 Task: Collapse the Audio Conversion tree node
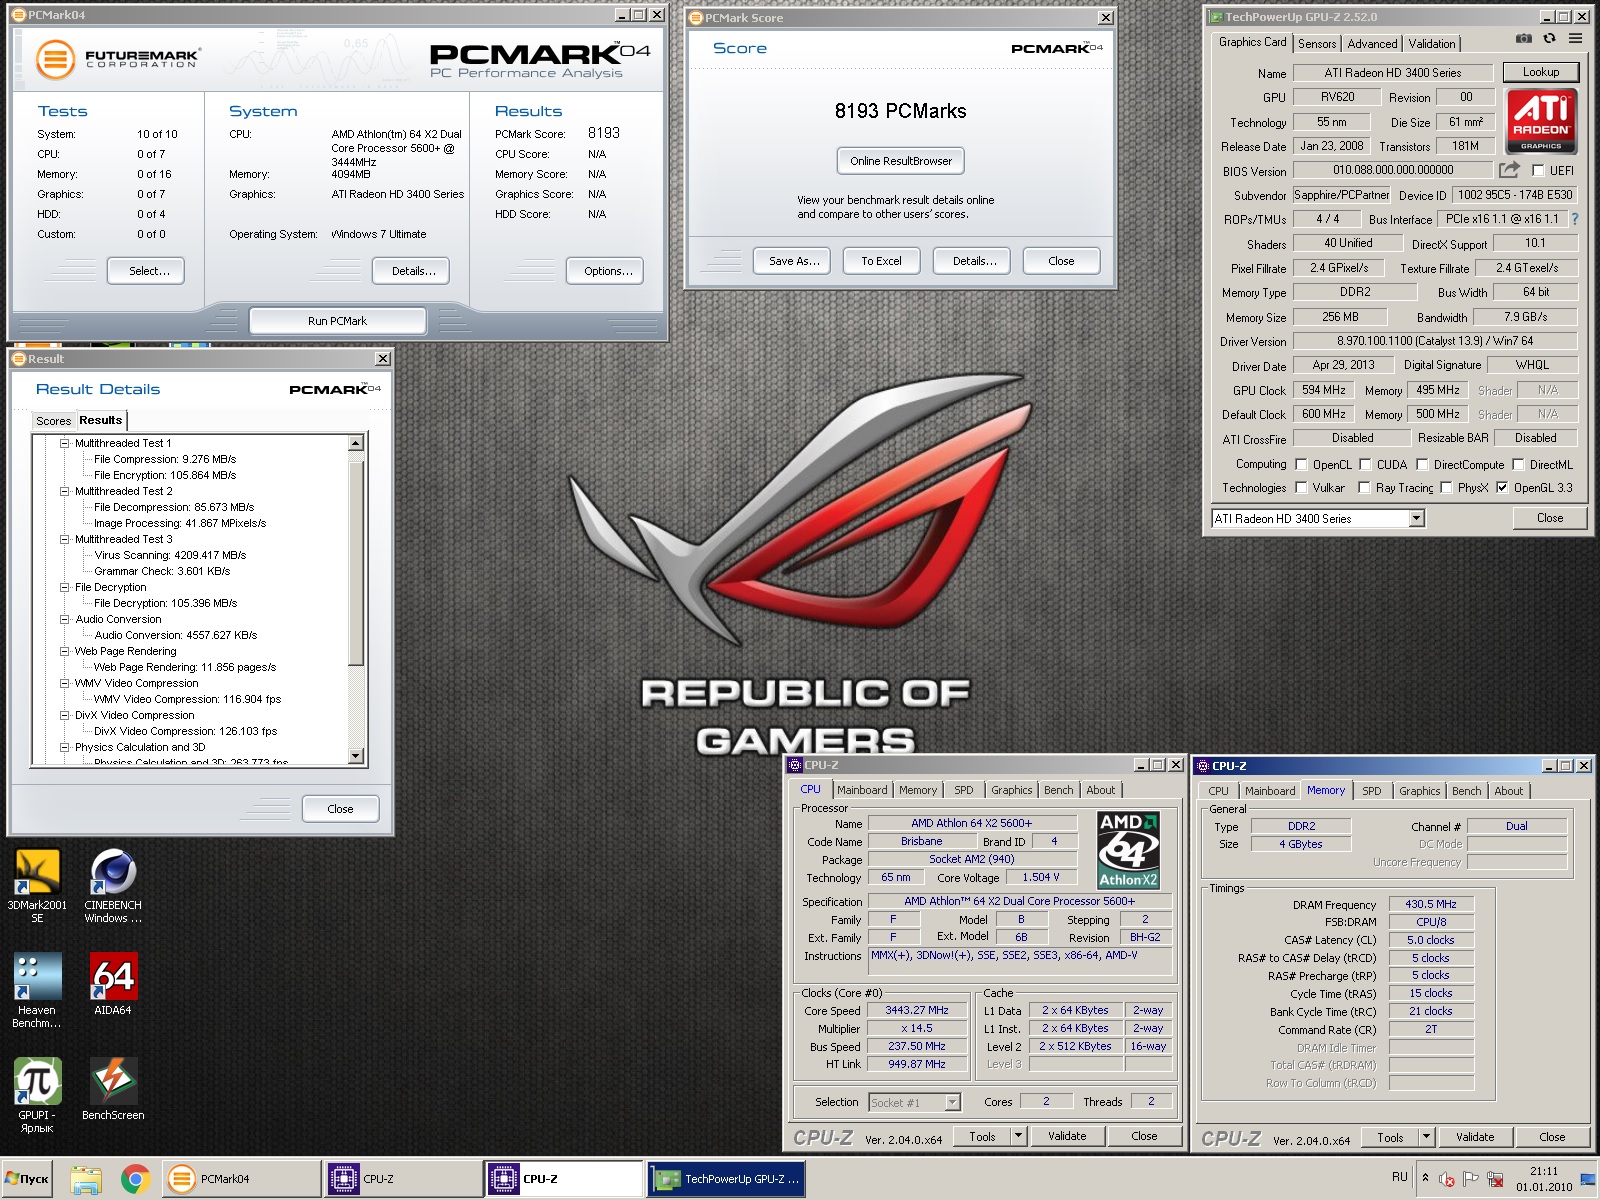[x=65, y=619]
